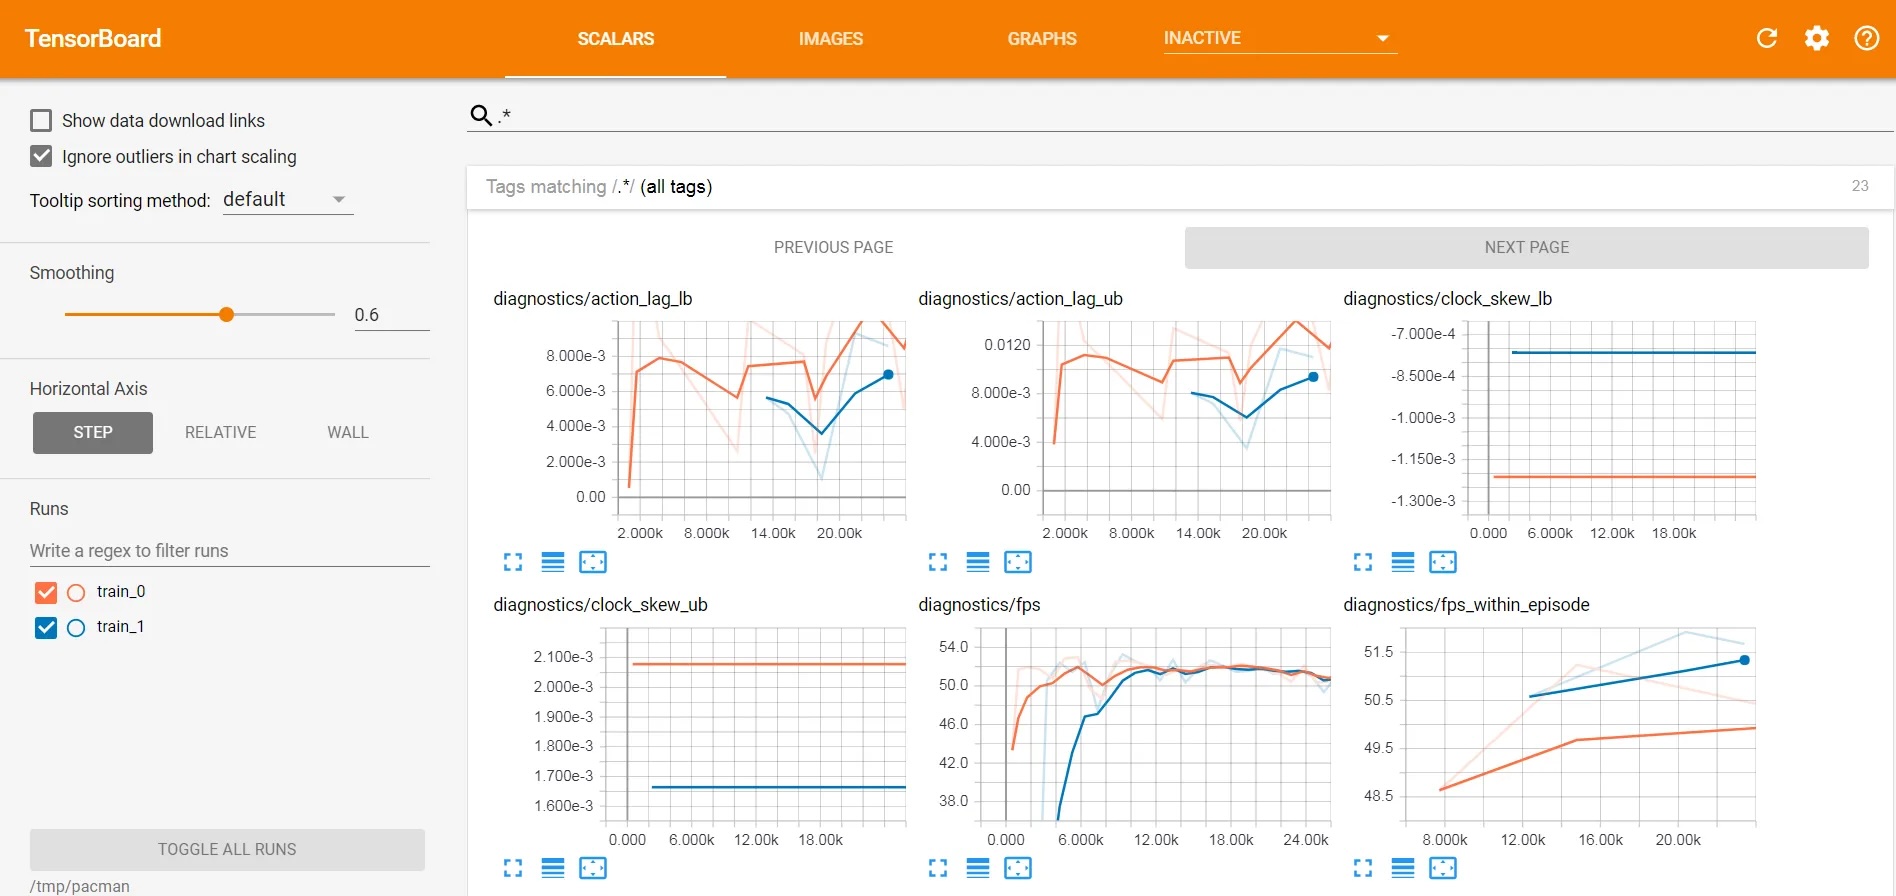Fit domain to data for fps_within_episode
1896x896 pixels.
click(1443, 868)
